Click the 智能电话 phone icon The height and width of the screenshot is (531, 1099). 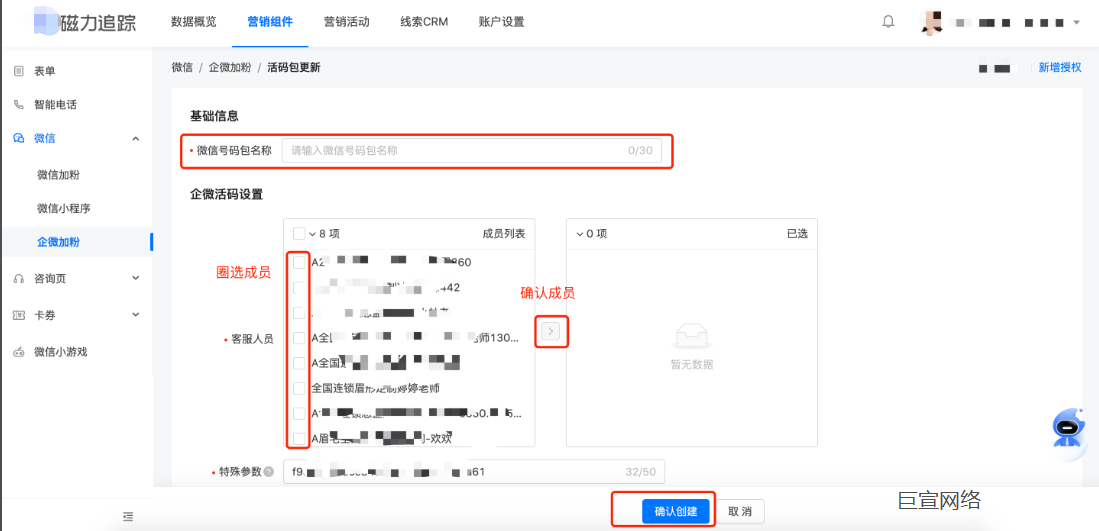click(x=19, y=104)
